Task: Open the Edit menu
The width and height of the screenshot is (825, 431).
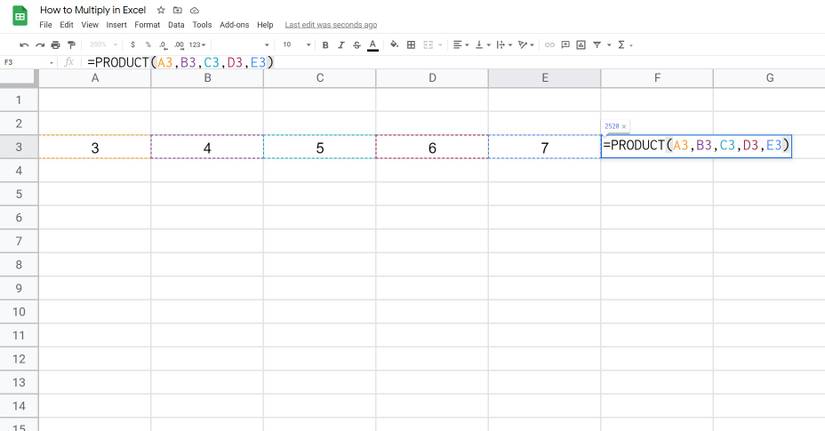Action: [66, 25]
